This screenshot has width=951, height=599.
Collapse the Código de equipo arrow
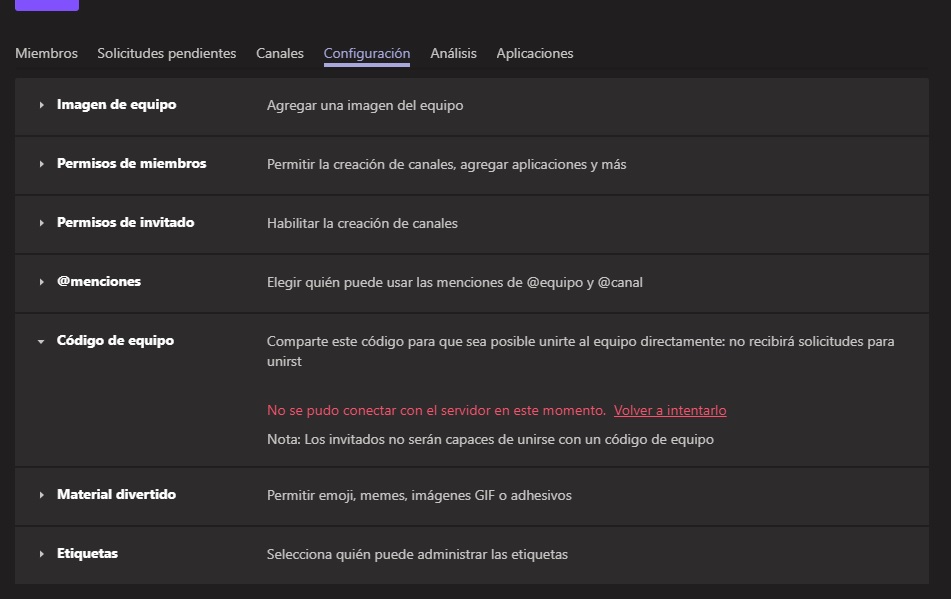(41, 341)
